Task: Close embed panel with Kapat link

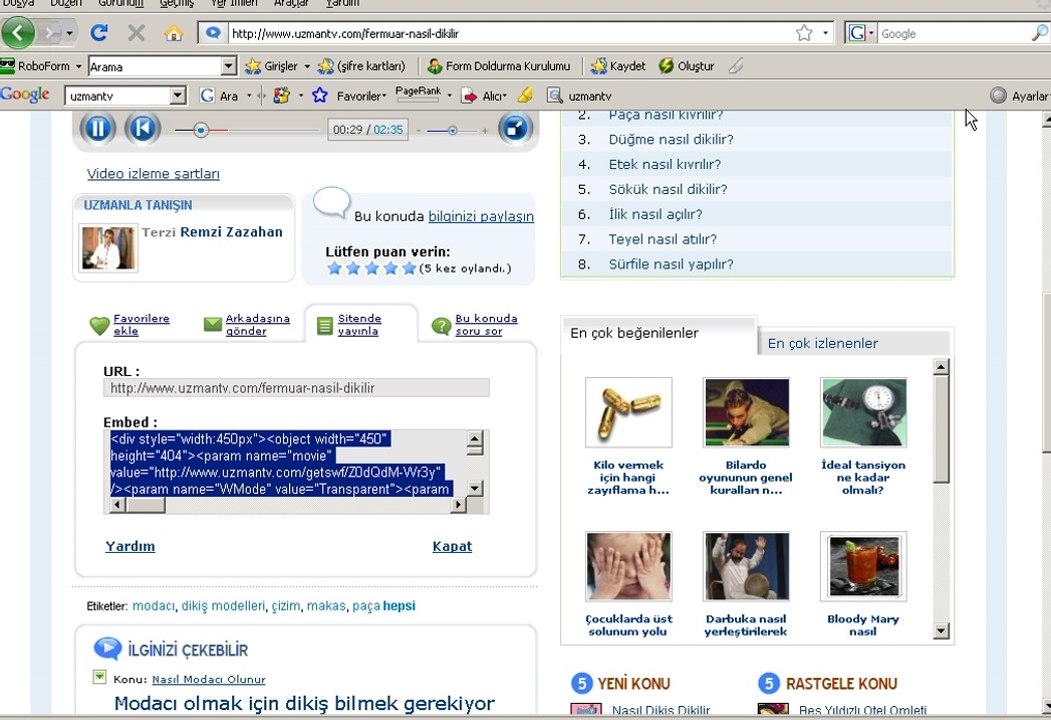Action: pos(452,546)
